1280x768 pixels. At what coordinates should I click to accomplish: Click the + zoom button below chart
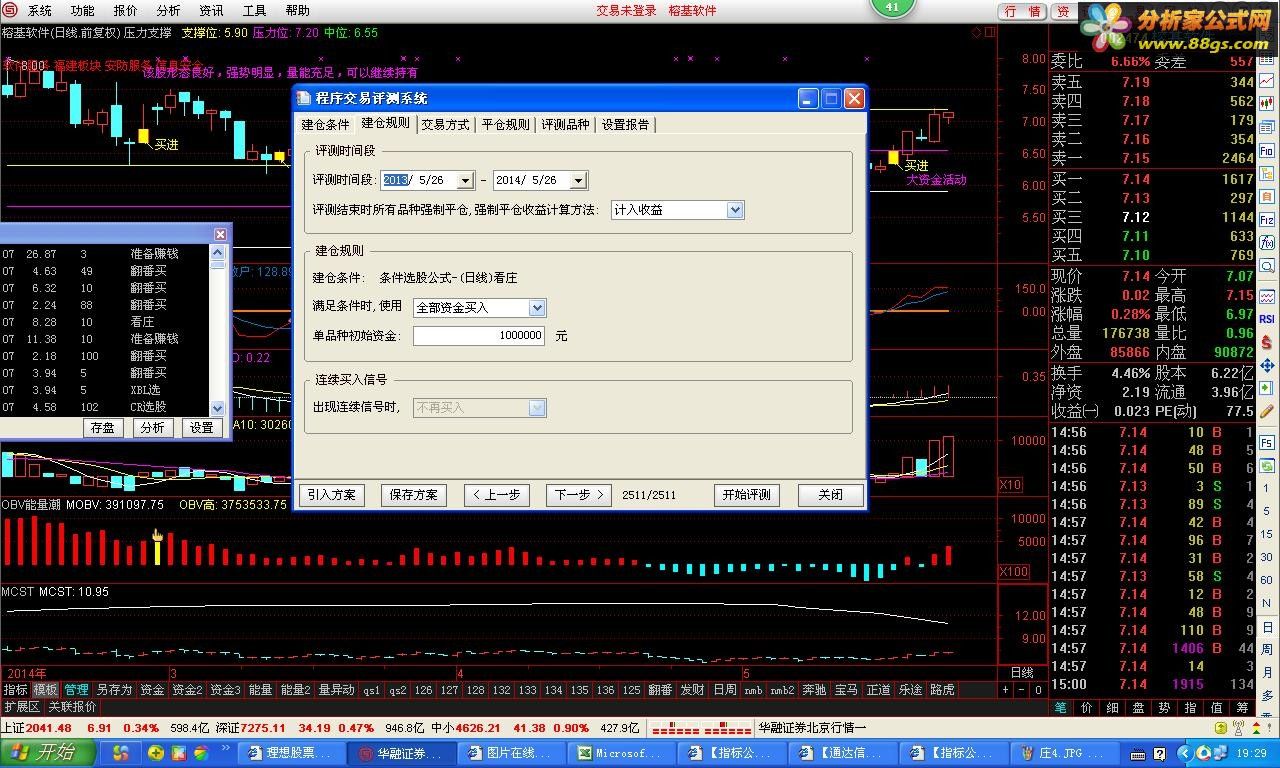point(1006,690)
